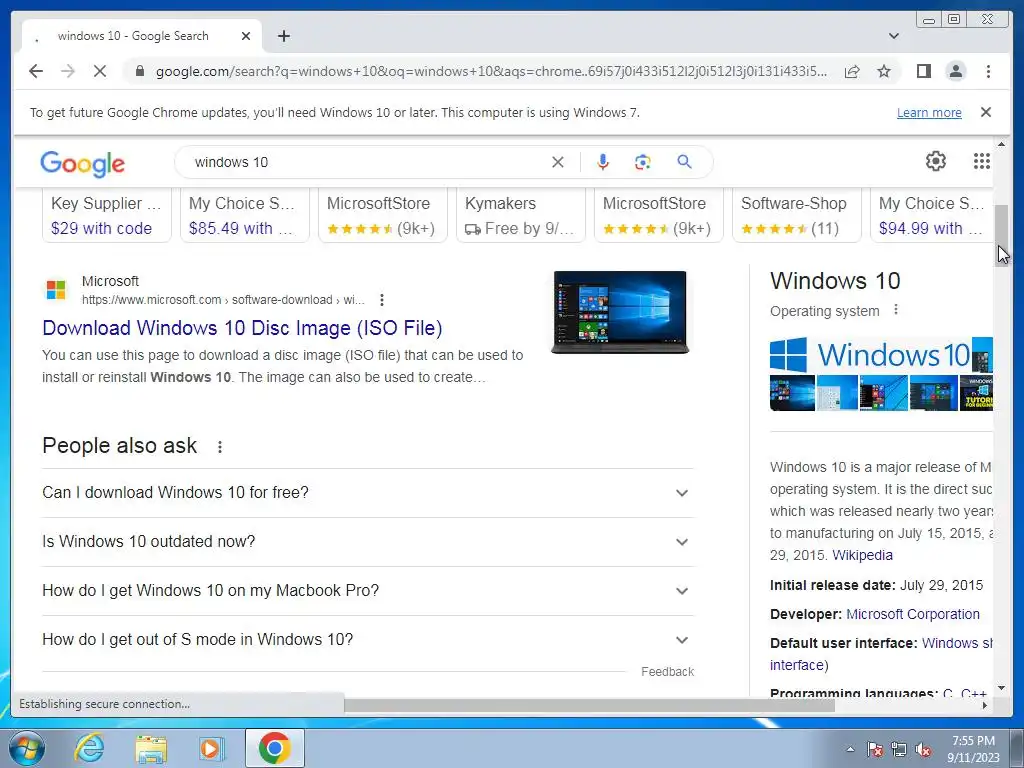This screenshot has width=1024, height=768.
Task: Share this page from address bar
Action: click(852, 71)
